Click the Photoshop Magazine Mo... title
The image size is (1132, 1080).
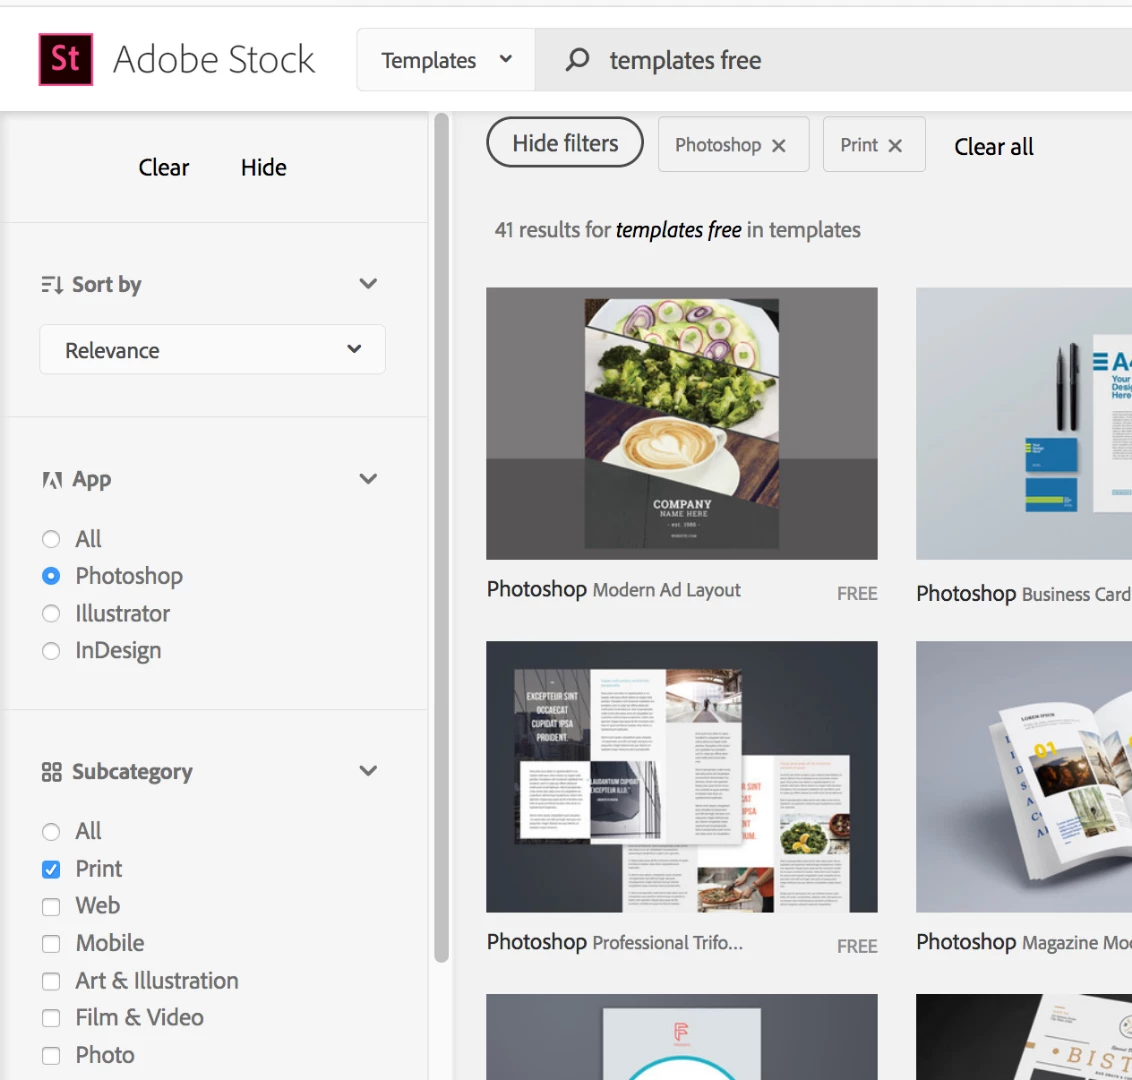[1024, 942]
